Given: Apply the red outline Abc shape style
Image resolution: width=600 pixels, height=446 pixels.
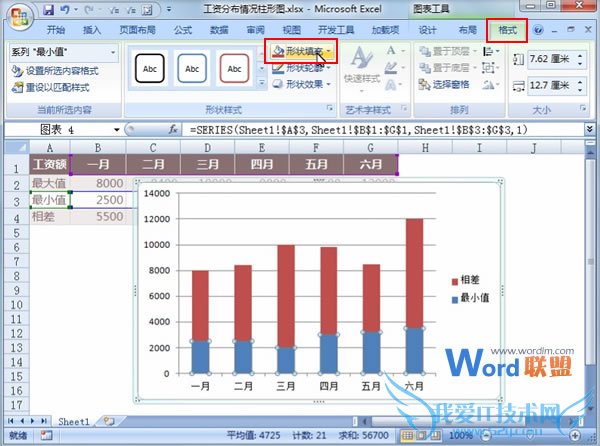Looking at the screenshot, I should click(234, 69).
